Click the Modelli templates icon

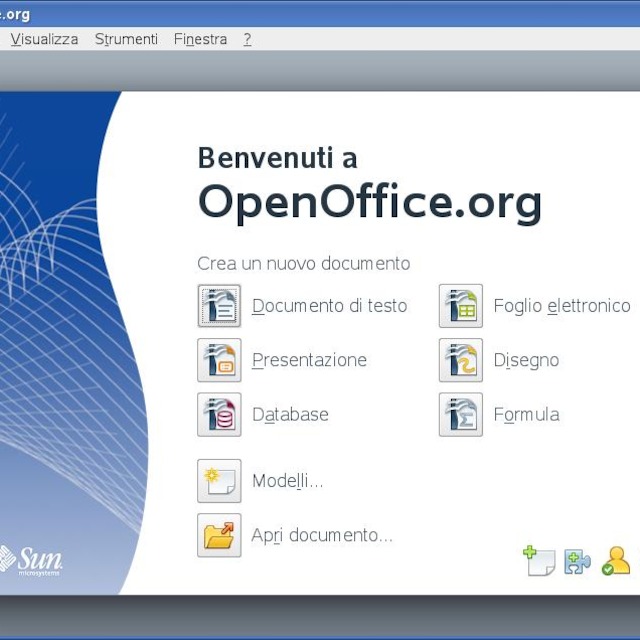[219, 481]
